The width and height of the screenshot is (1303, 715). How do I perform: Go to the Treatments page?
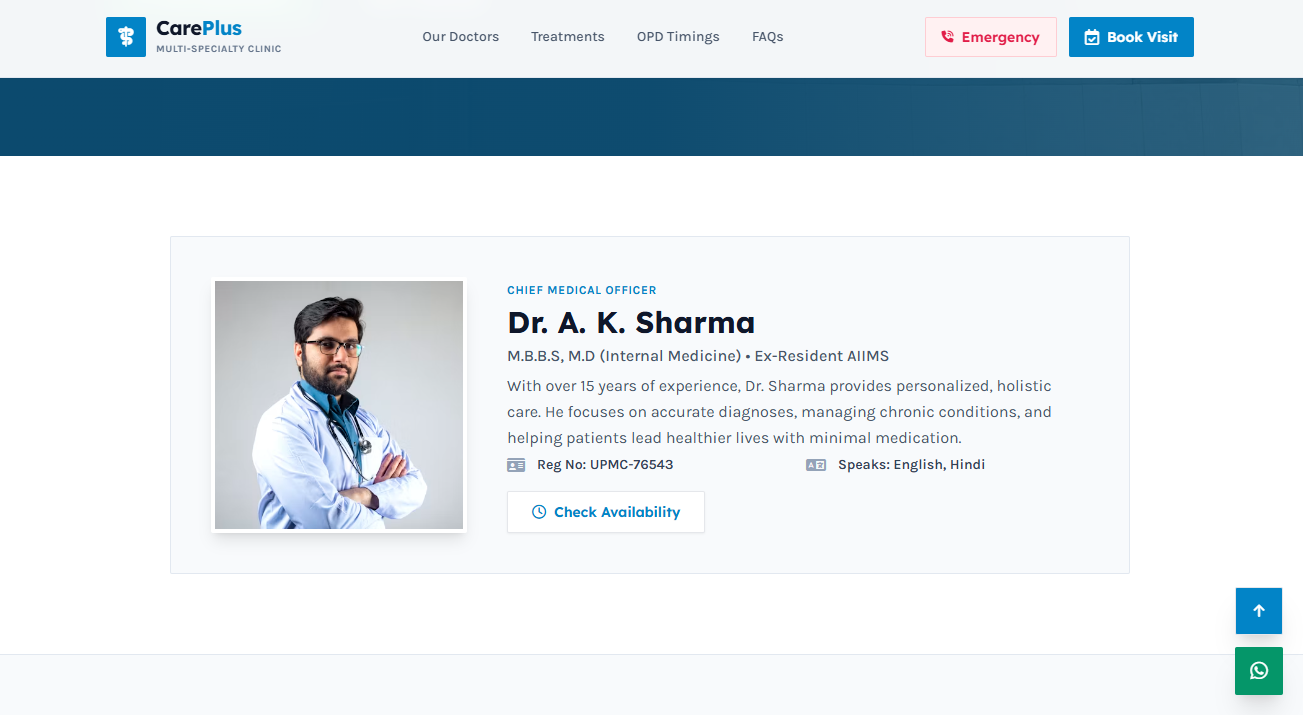568,37
